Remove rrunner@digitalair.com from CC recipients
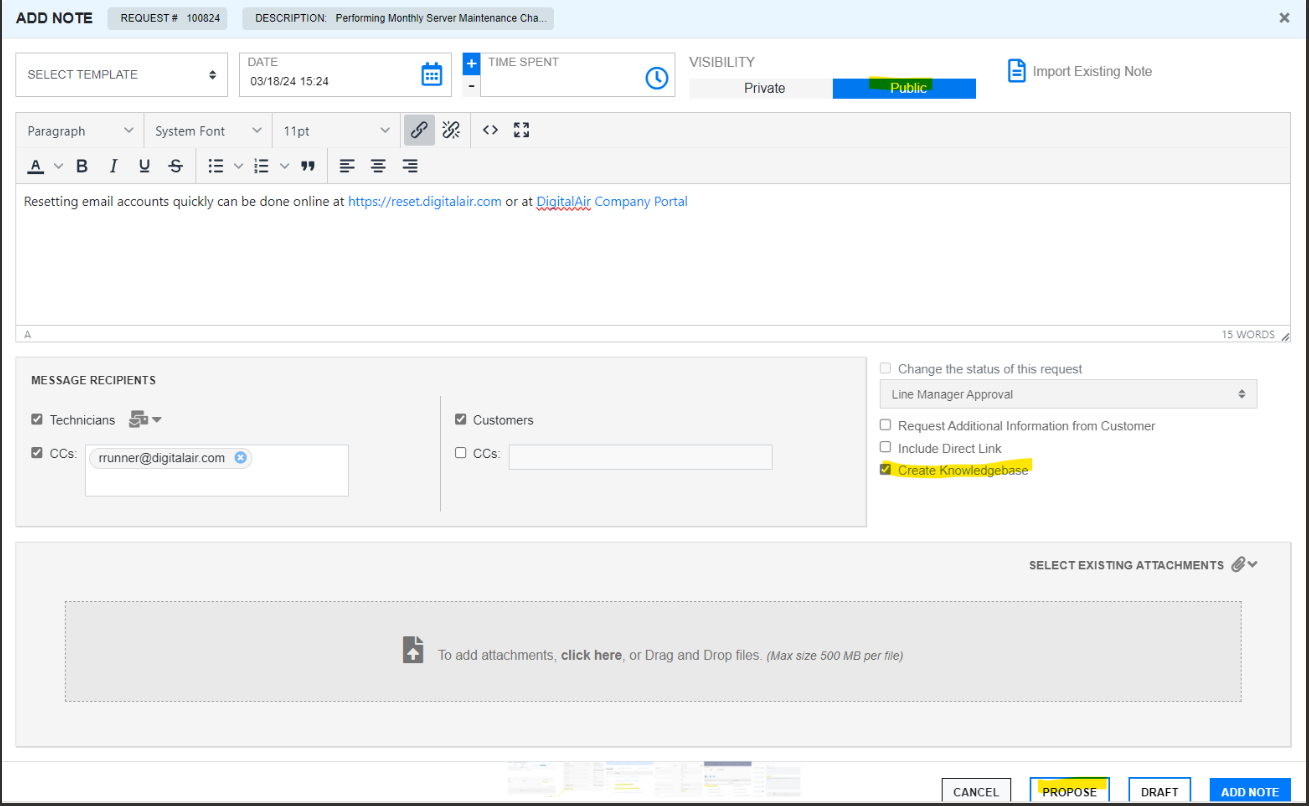Viewport: 1309px width, 806px height. coord(240,457)
